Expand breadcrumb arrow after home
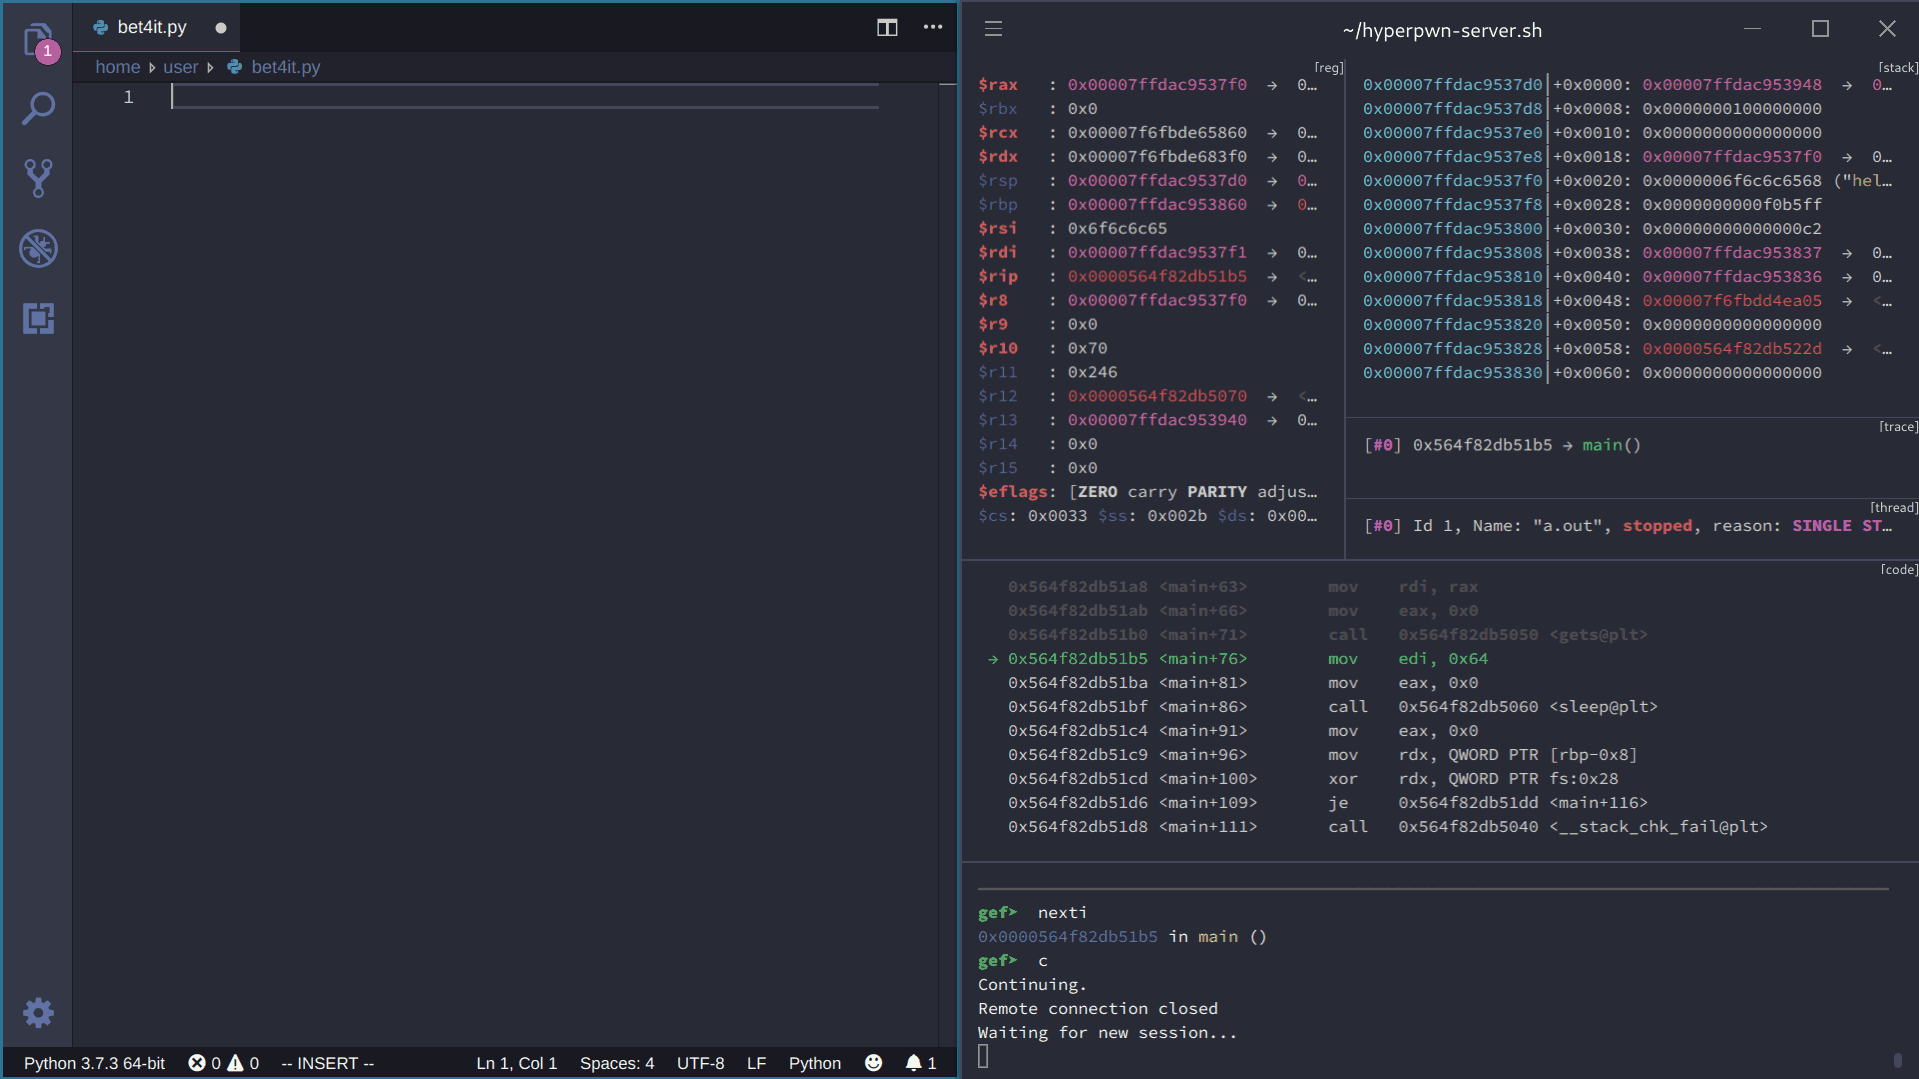 coord(152,67)
